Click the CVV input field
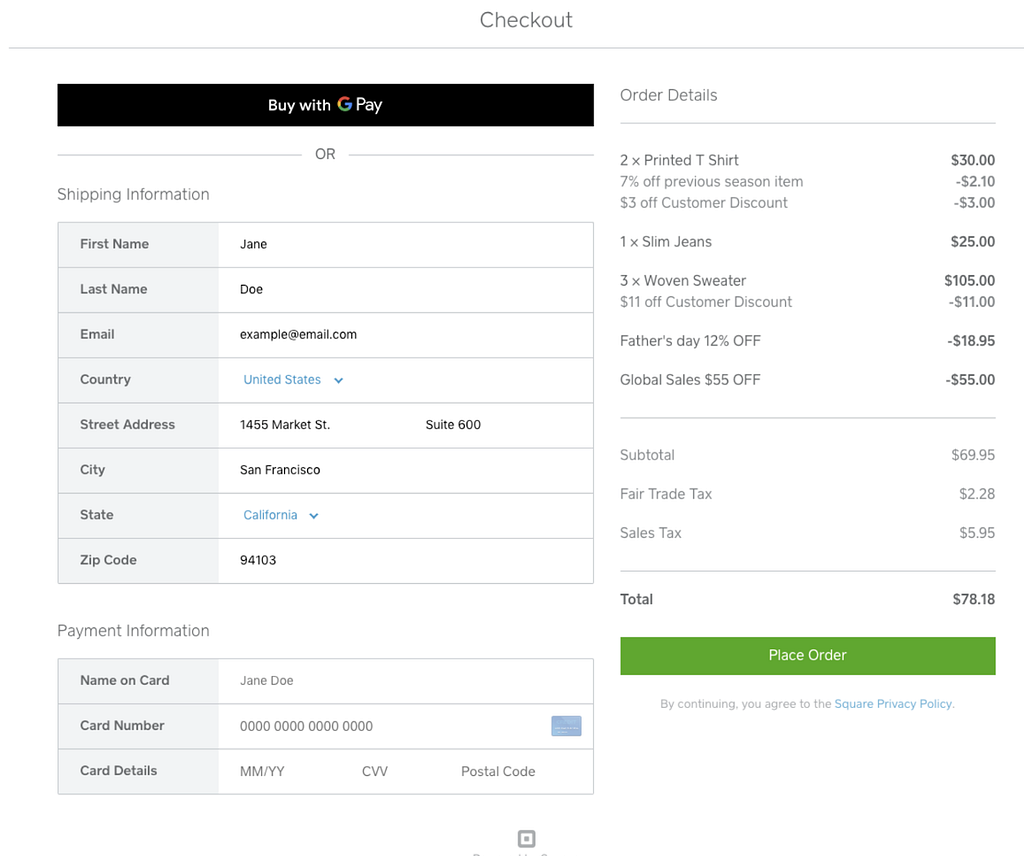 (x=392, y=770)
